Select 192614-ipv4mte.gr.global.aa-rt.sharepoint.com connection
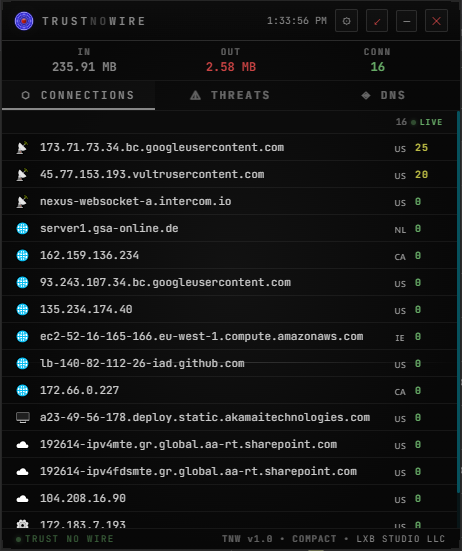Screen dimensions: 462x551 [229, 445]
